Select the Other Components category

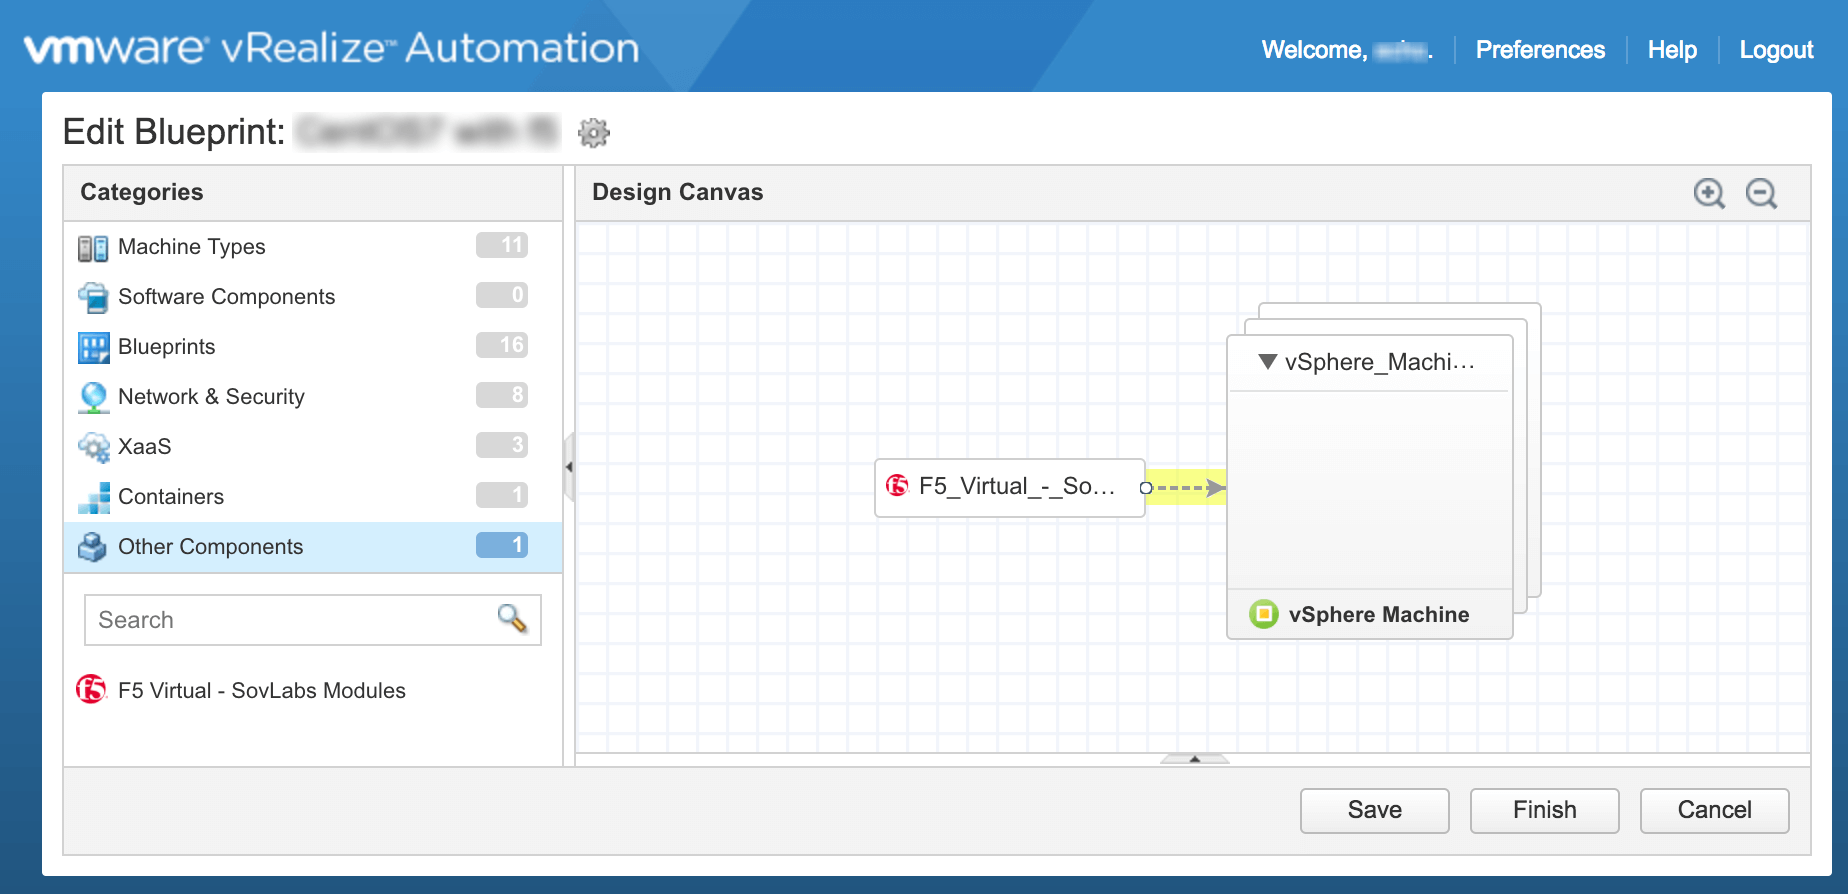tap(313, 547)
